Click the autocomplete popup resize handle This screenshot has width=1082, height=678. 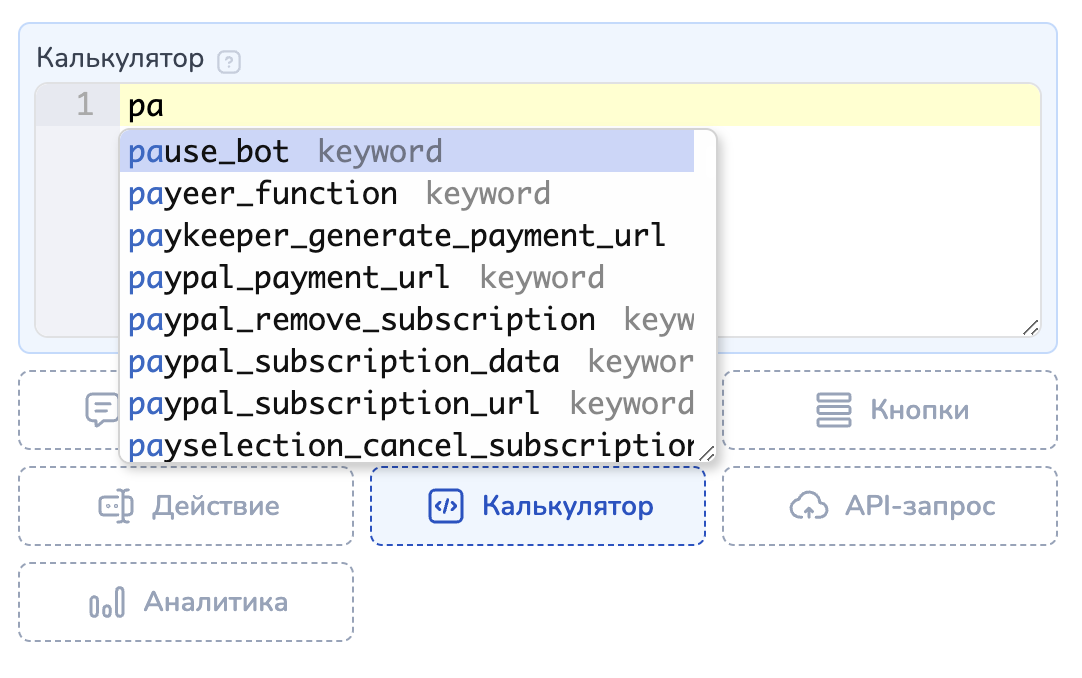tap(707, 453)
